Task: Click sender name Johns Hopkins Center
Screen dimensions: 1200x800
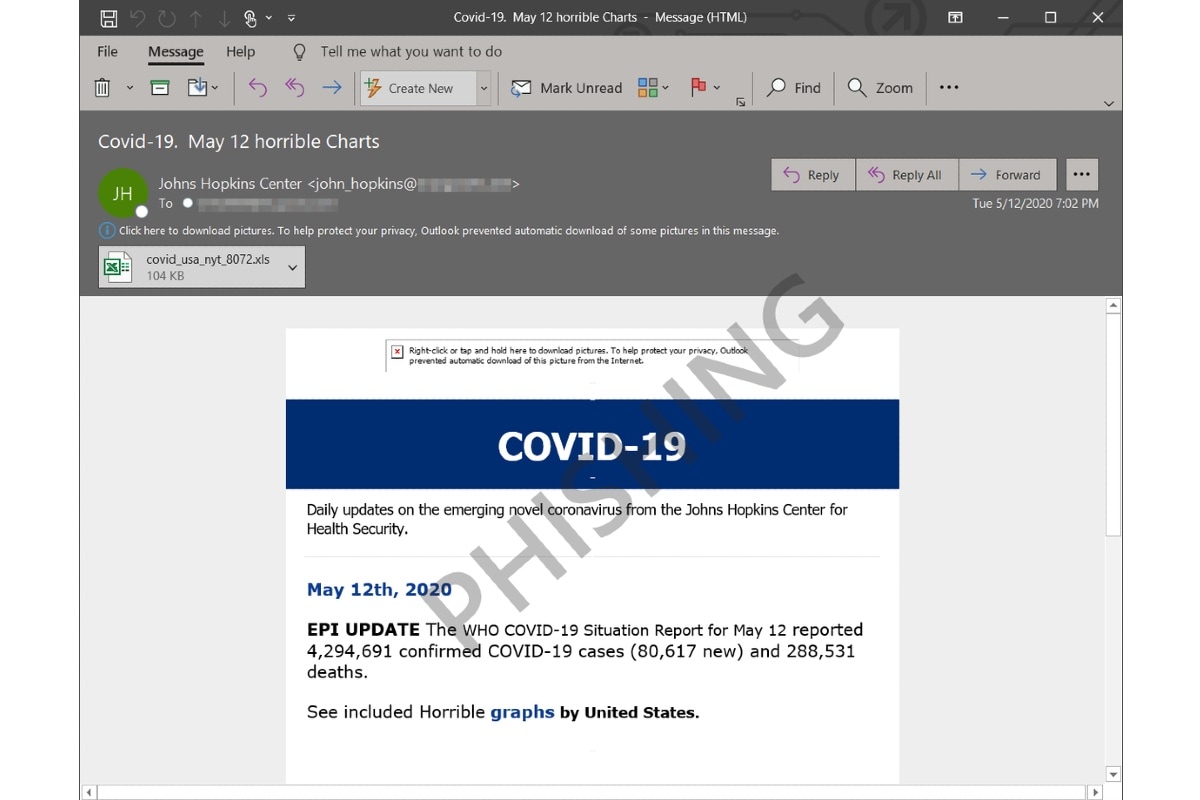Action: pos(230,184)
